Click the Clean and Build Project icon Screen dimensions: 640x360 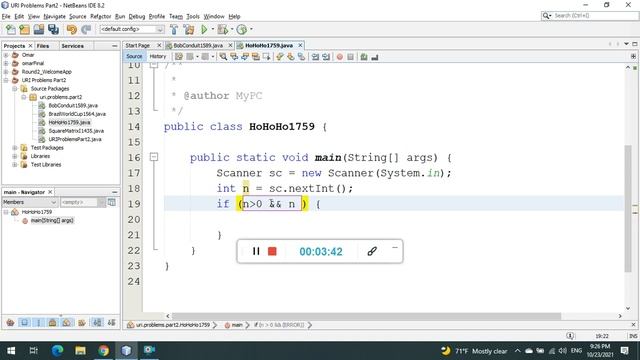189,29
